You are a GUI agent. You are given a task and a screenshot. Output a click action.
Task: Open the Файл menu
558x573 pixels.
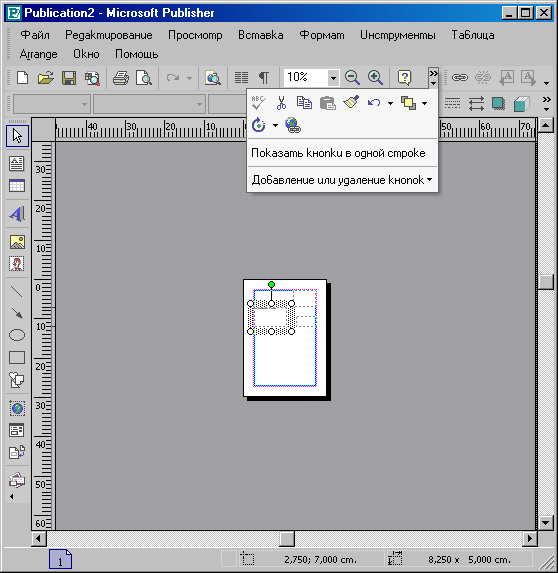point(35,35)
